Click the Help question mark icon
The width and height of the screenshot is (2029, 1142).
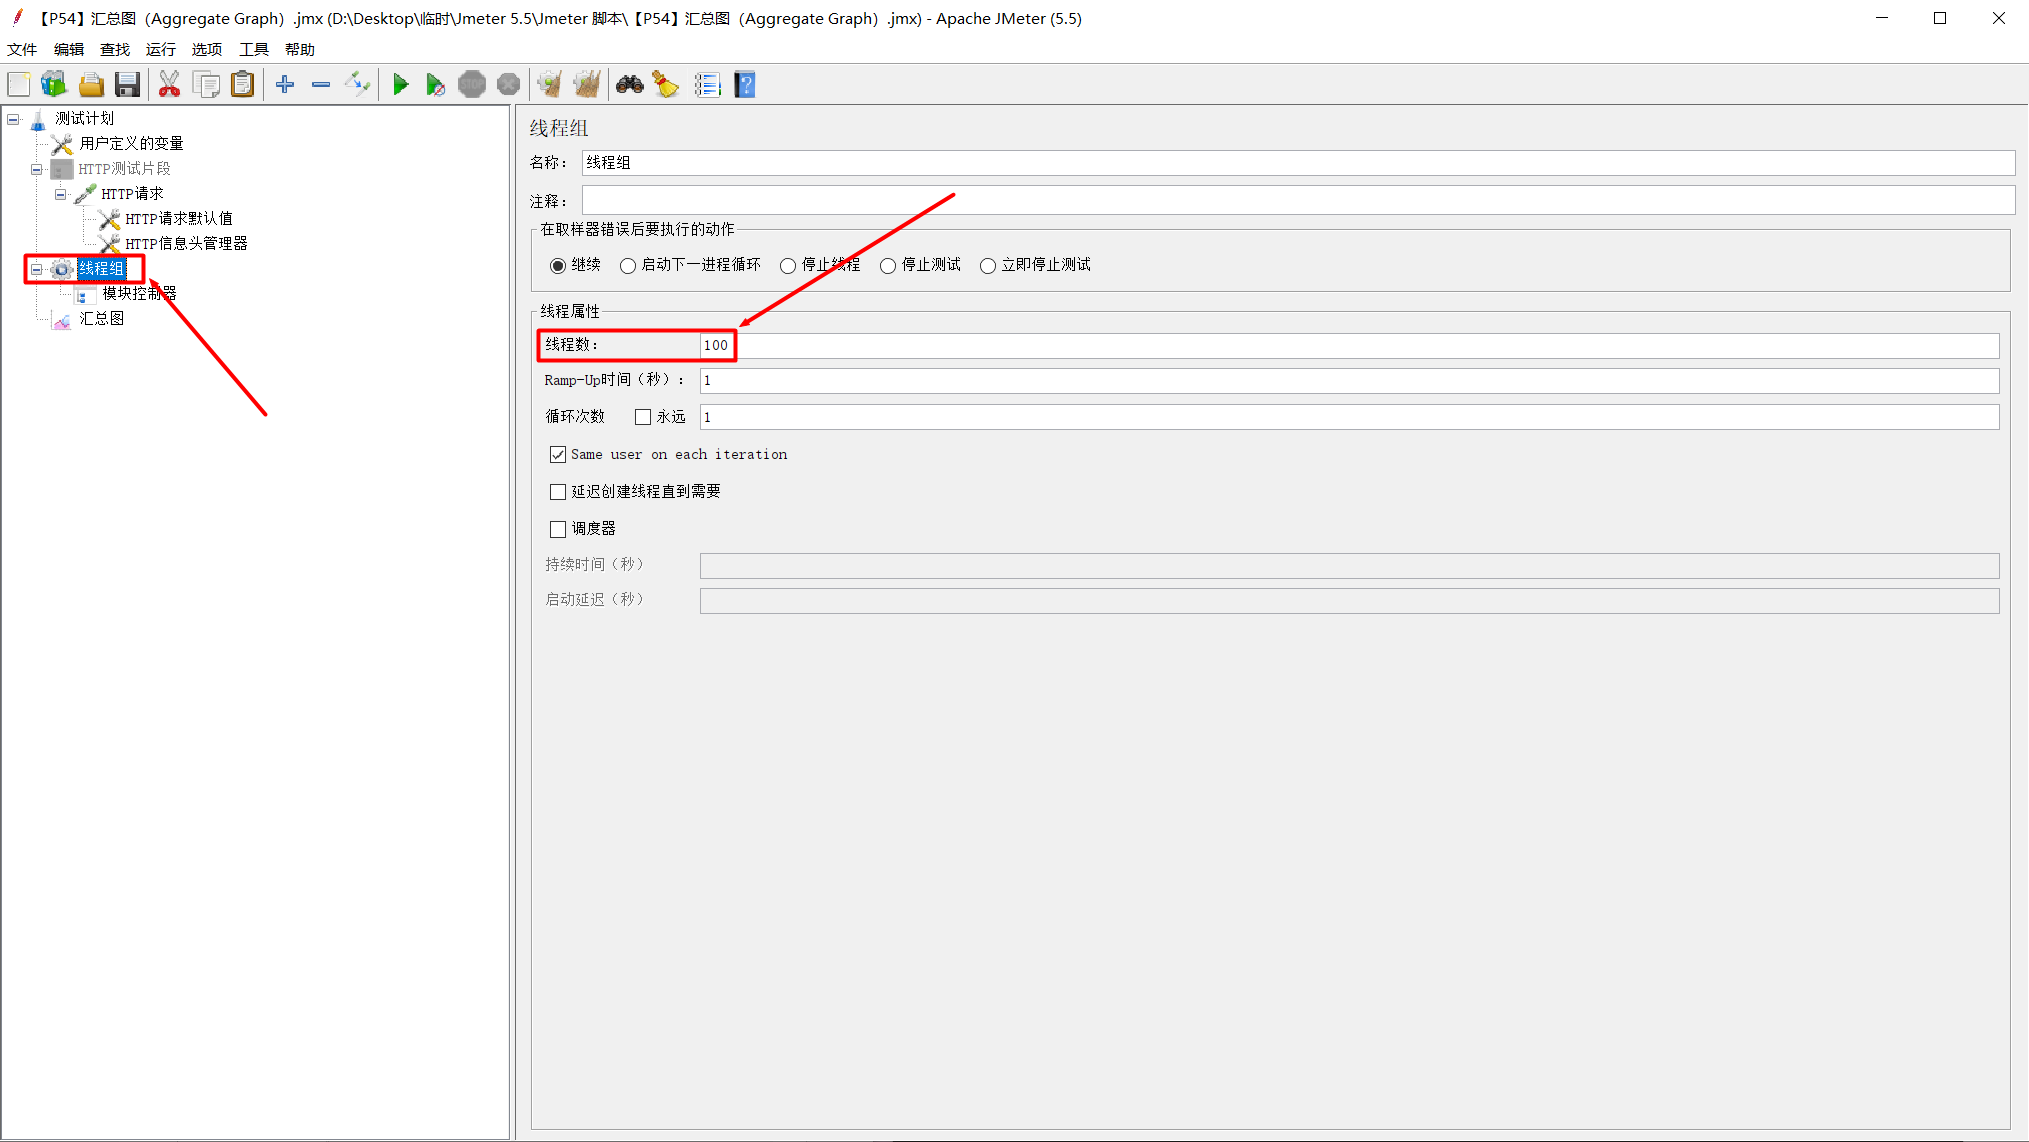[x=745, y=85]
